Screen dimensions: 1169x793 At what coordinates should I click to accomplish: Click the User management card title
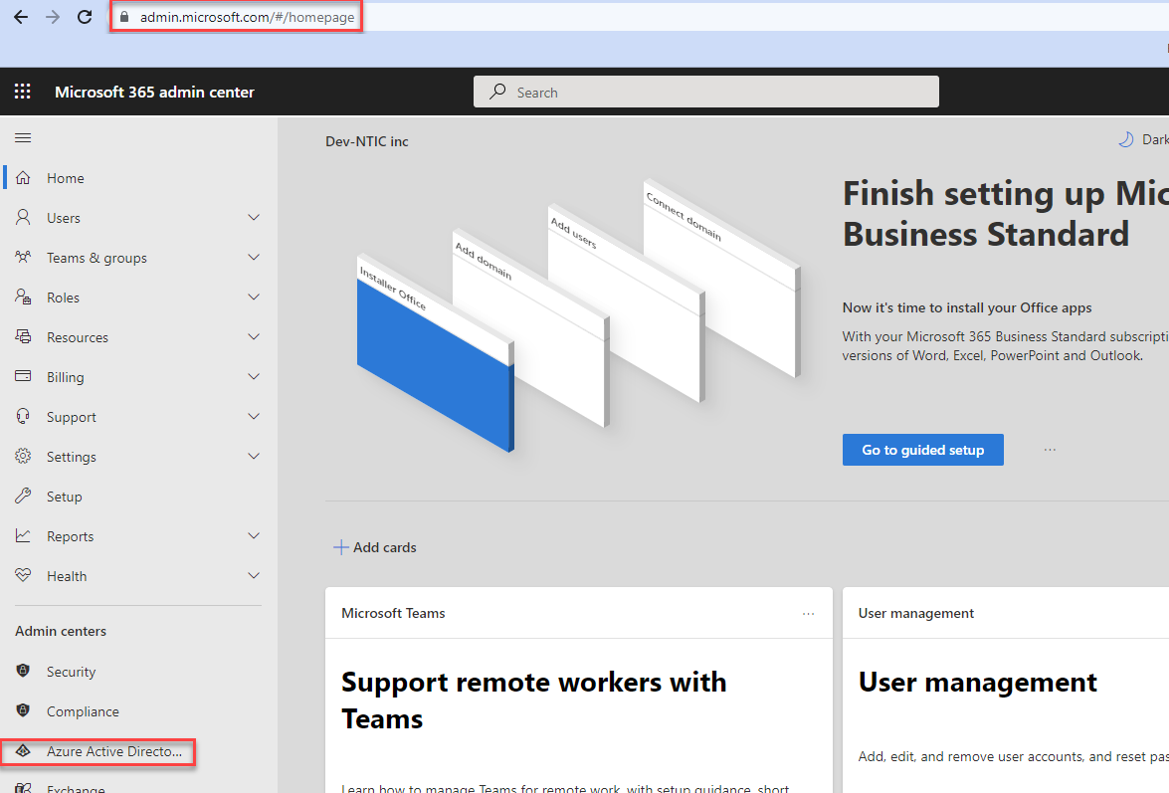[x=916, y=613]
